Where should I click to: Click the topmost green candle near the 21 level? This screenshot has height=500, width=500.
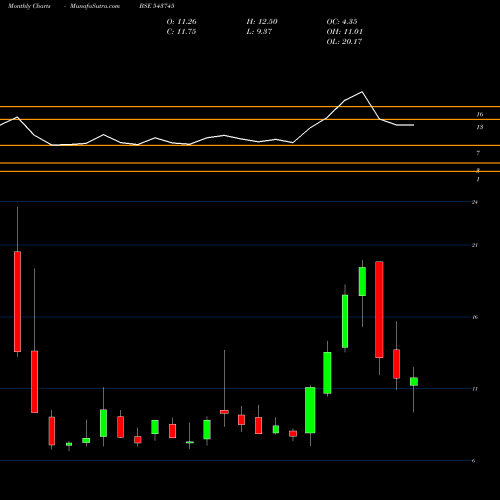click(362, 281)
